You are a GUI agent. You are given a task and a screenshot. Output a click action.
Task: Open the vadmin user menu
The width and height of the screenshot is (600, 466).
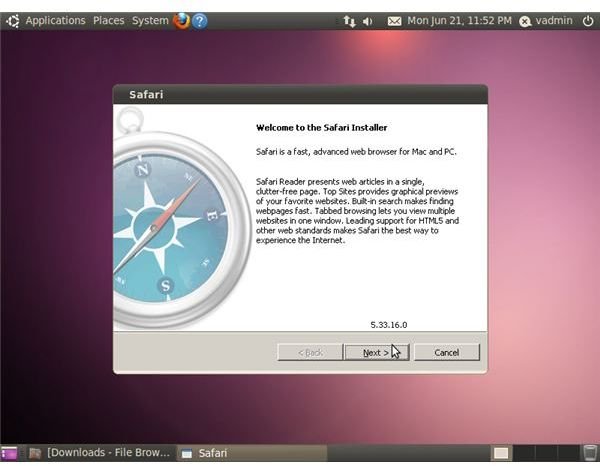546,21
